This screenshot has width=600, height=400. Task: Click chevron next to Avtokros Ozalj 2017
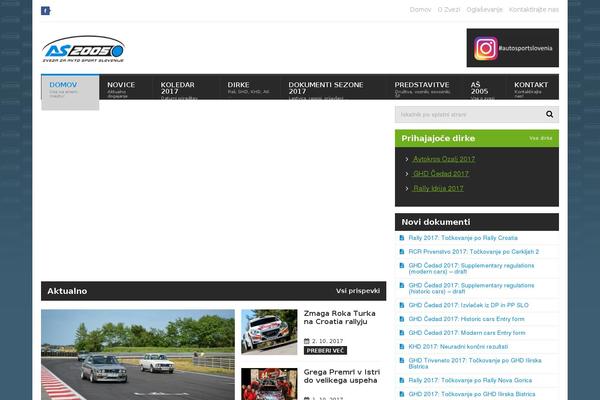coord(407,159)
